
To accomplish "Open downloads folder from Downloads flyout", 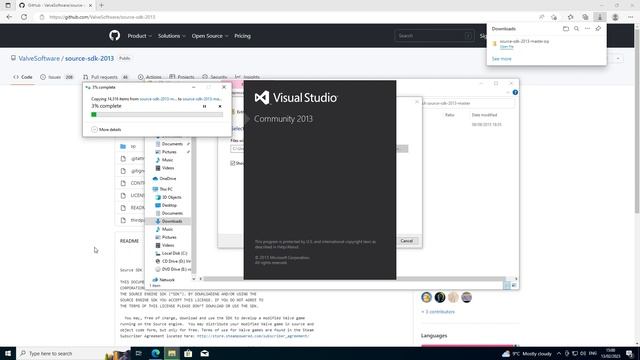I will tap(566, 29).
